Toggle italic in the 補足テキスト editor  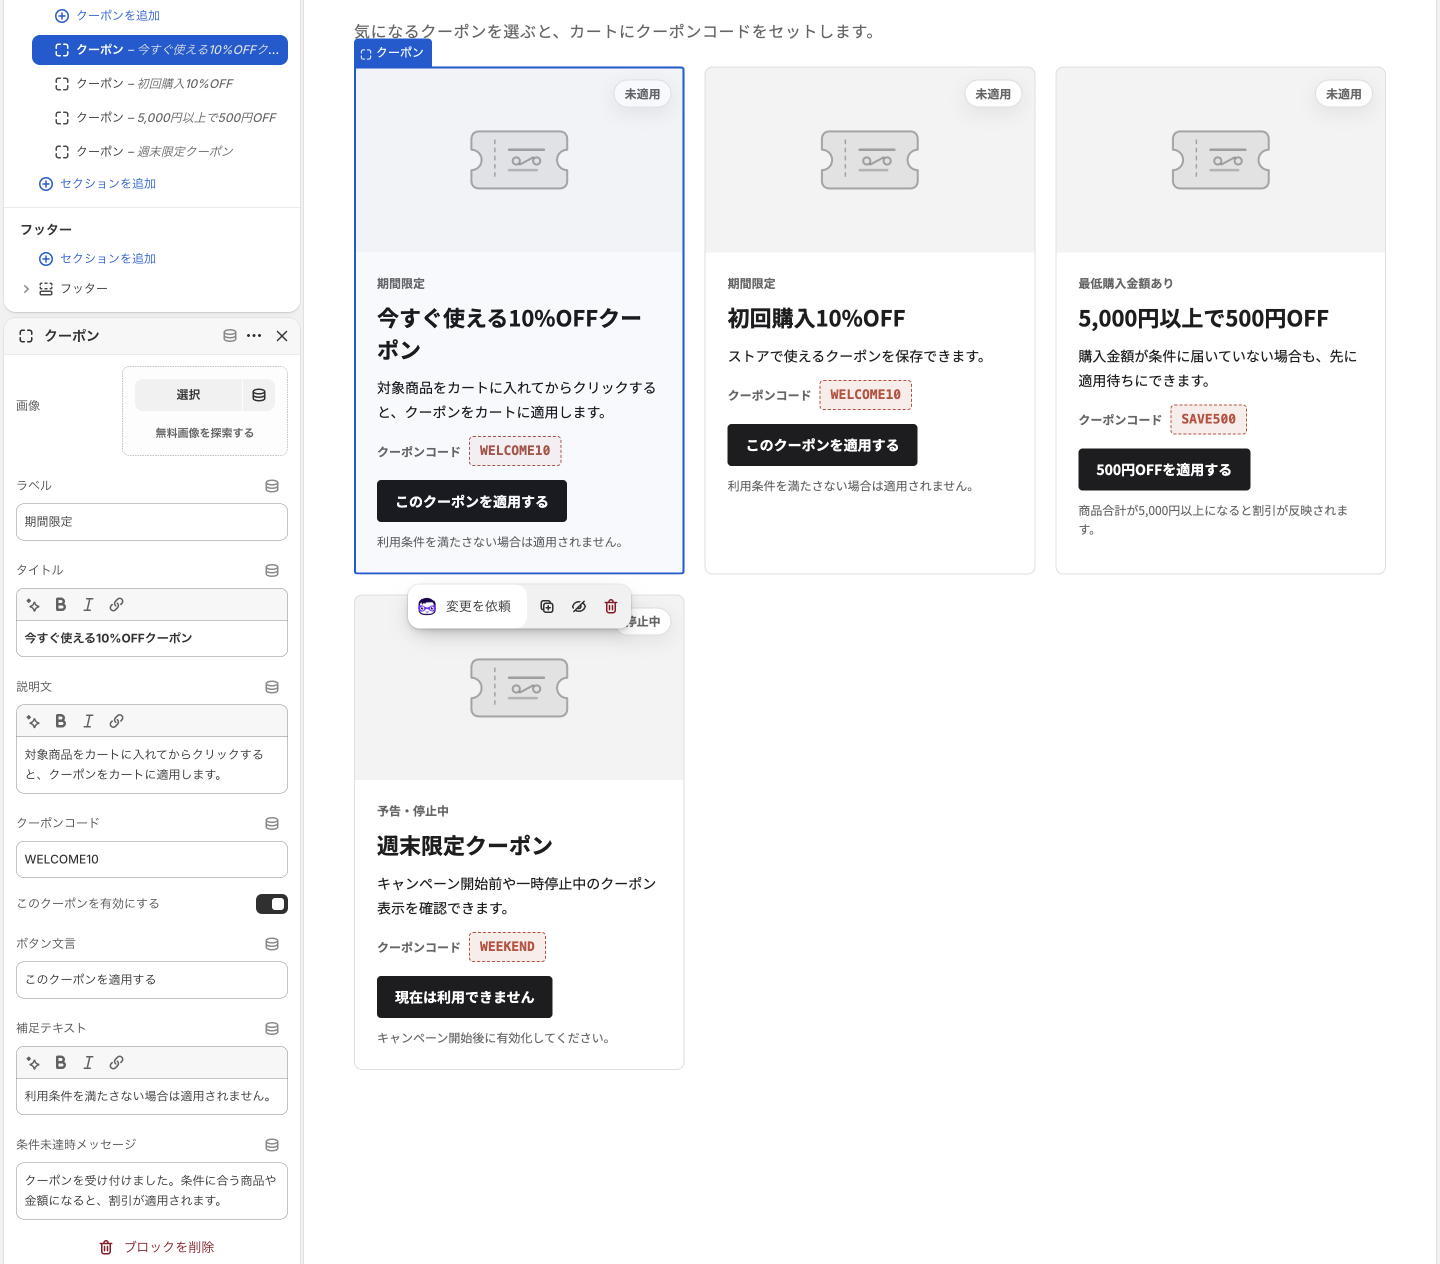click(x=88, y=1063)
